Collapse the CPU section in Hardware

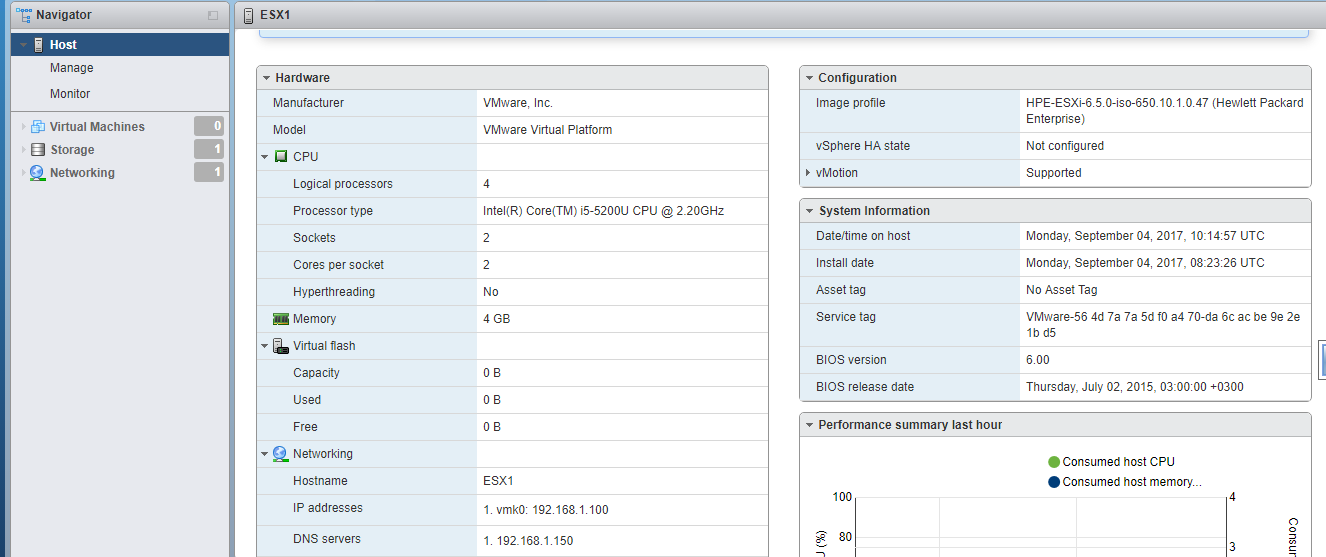click(265, 157)
